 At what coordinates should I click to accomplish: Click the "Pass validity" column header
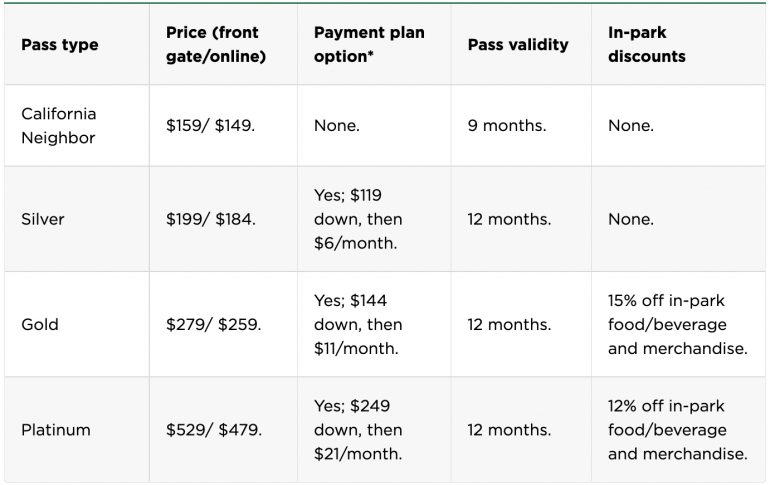(x=518, y=45)
